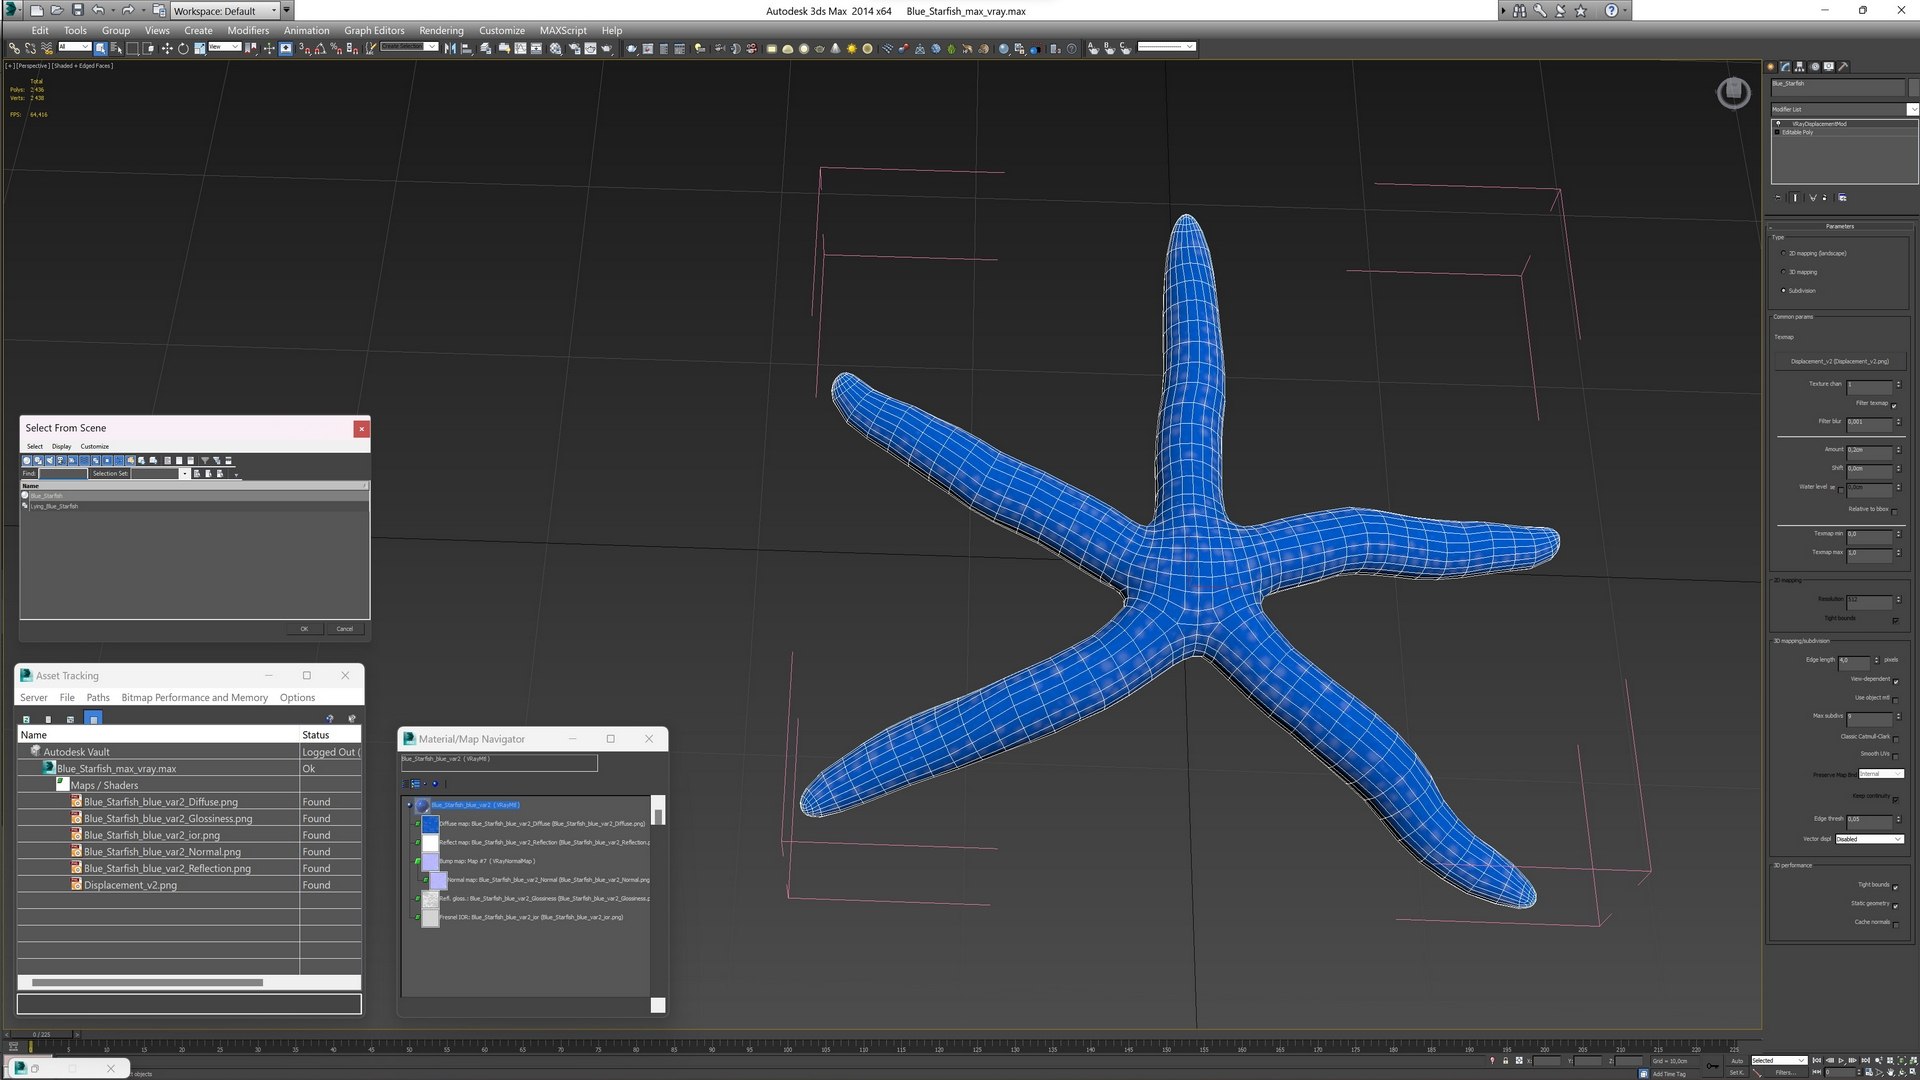
Task: Open the Preserve Map Bnd Internal dropdown
Action: (x=1880, y=774)
